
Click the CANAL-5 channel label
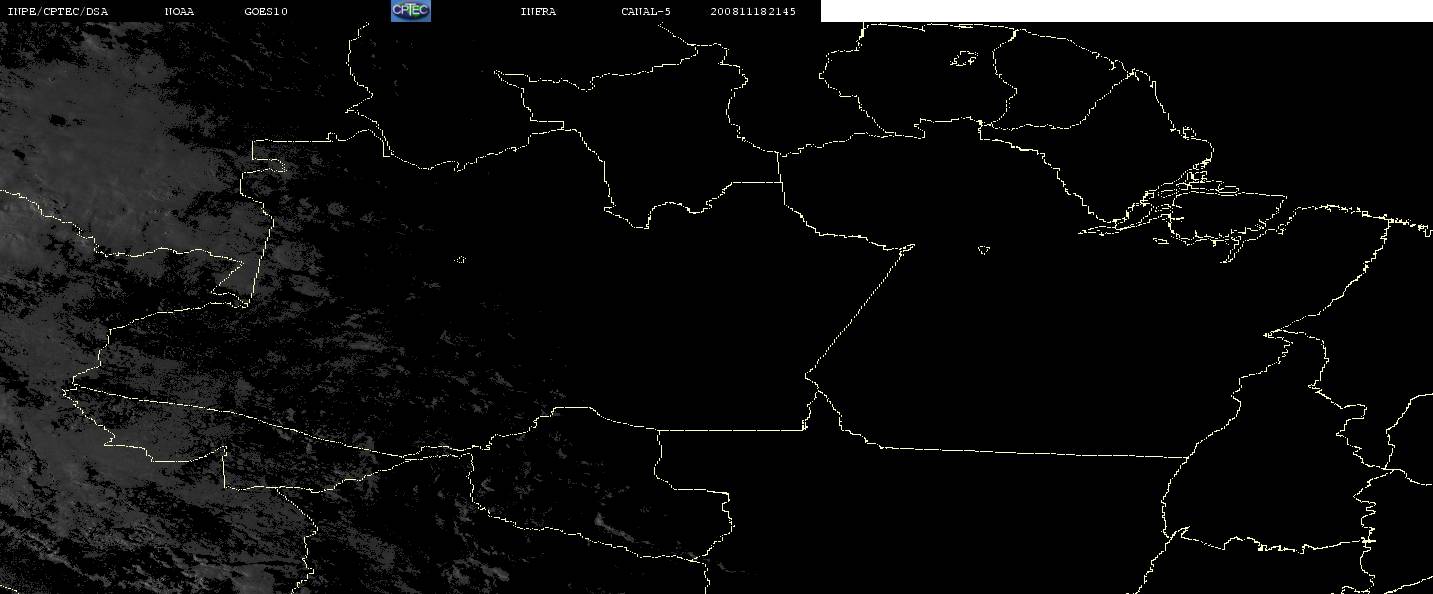646,12
